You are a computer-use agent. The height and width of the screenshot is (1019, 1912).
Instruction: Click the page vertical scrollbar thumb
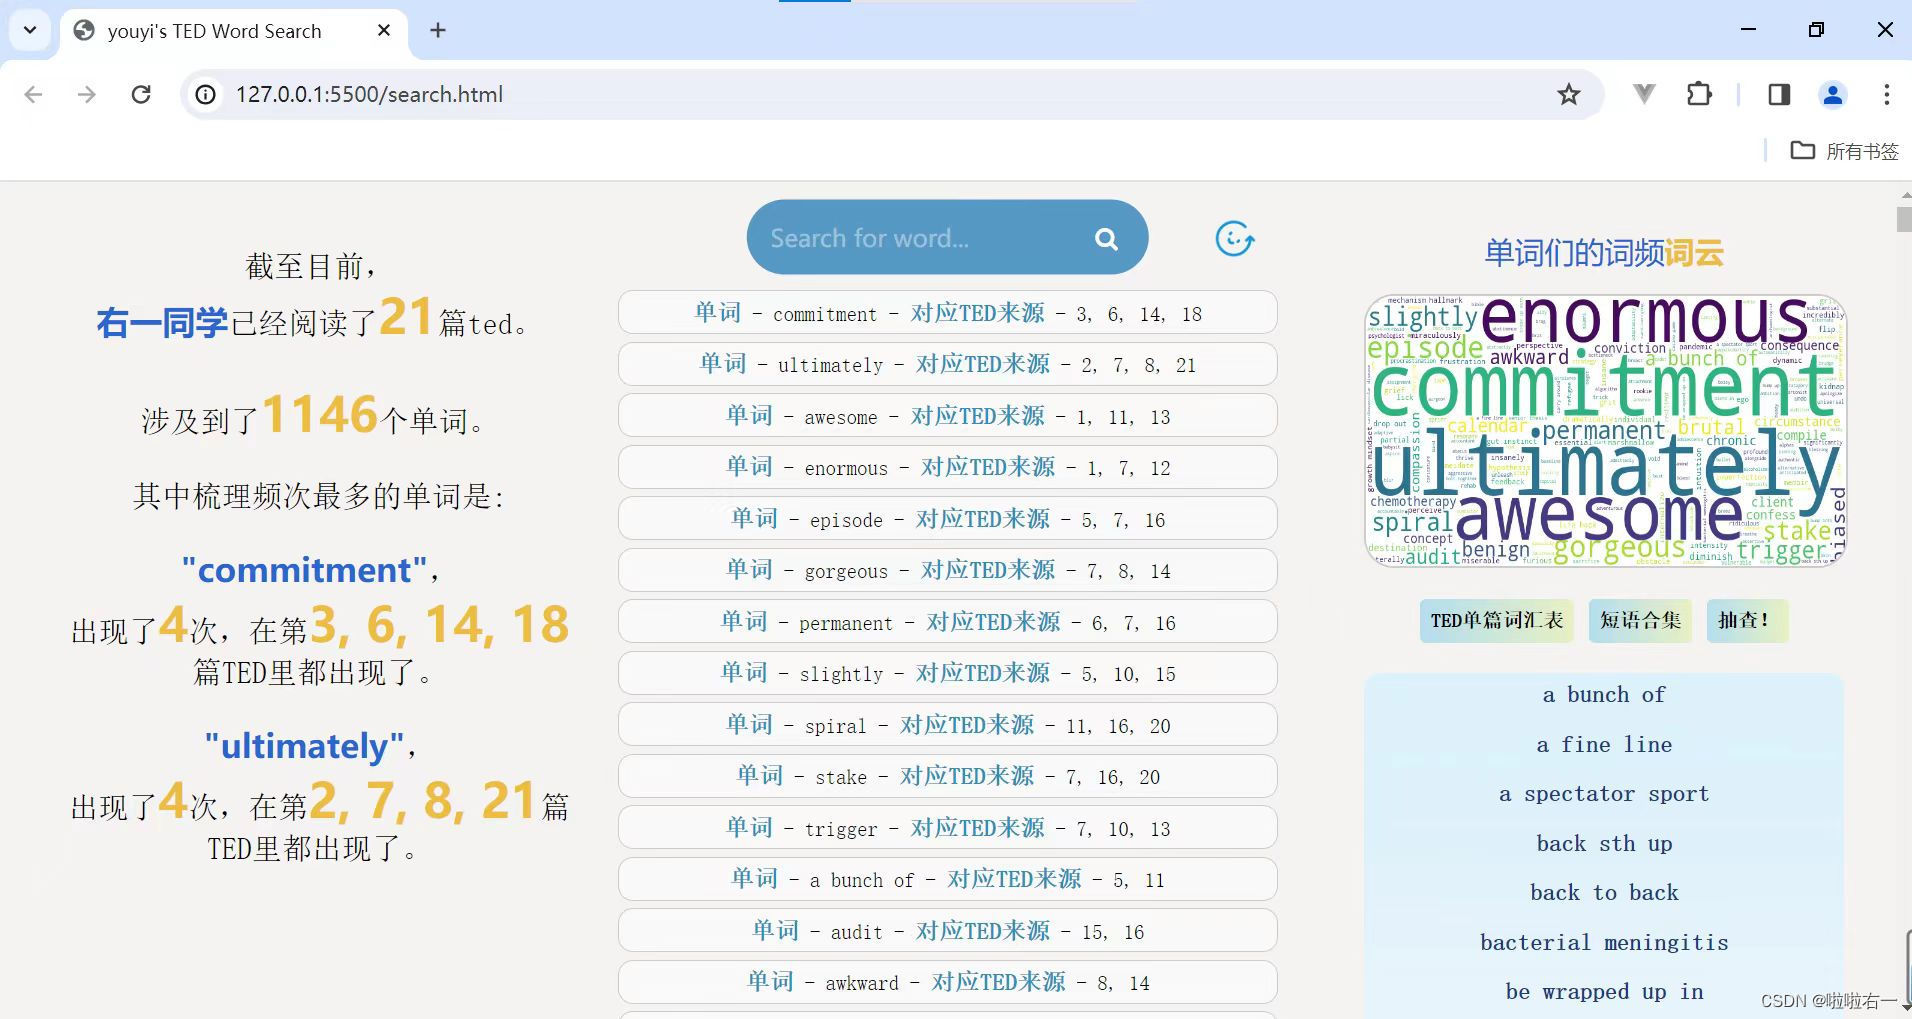1903,219
